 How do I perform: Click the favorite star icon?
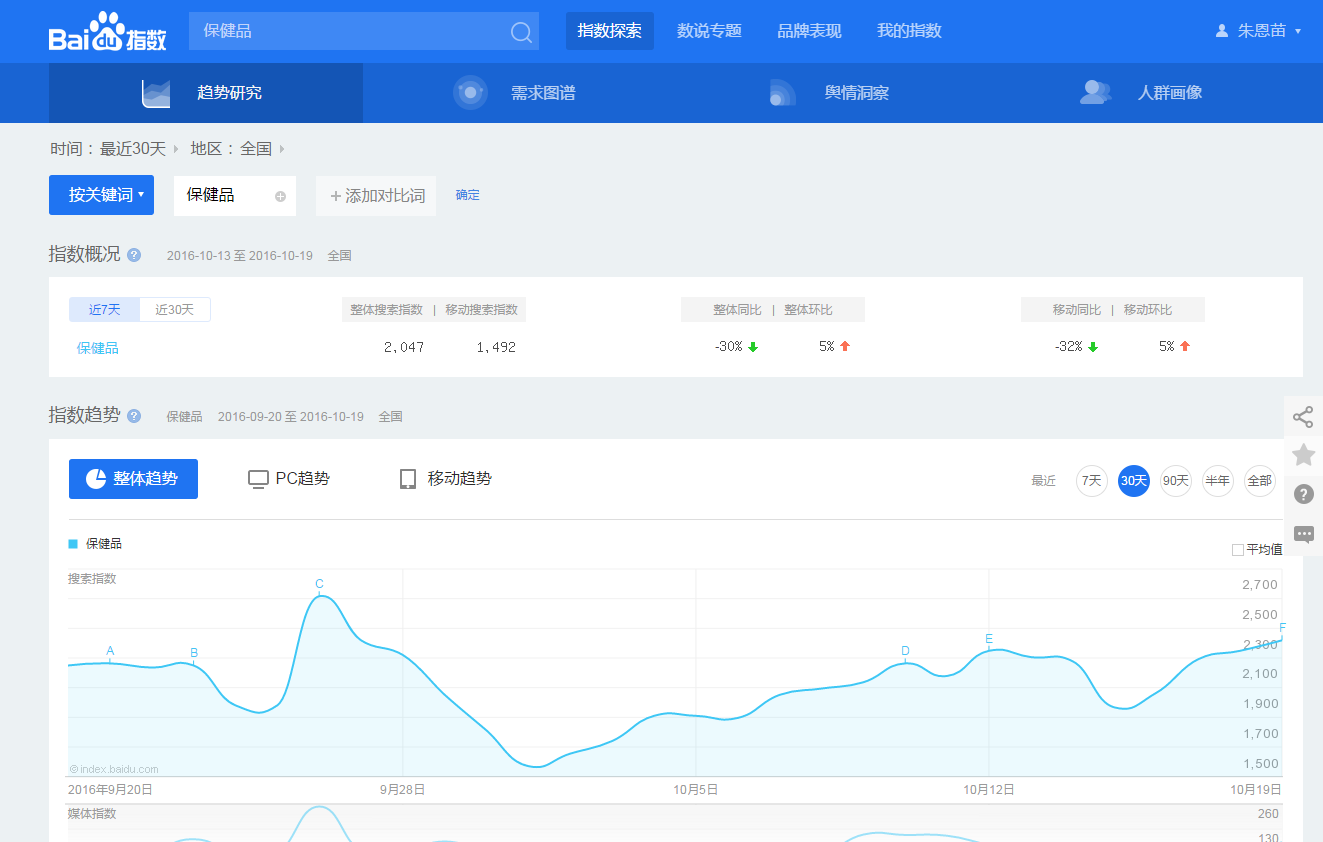[1303, 455]
